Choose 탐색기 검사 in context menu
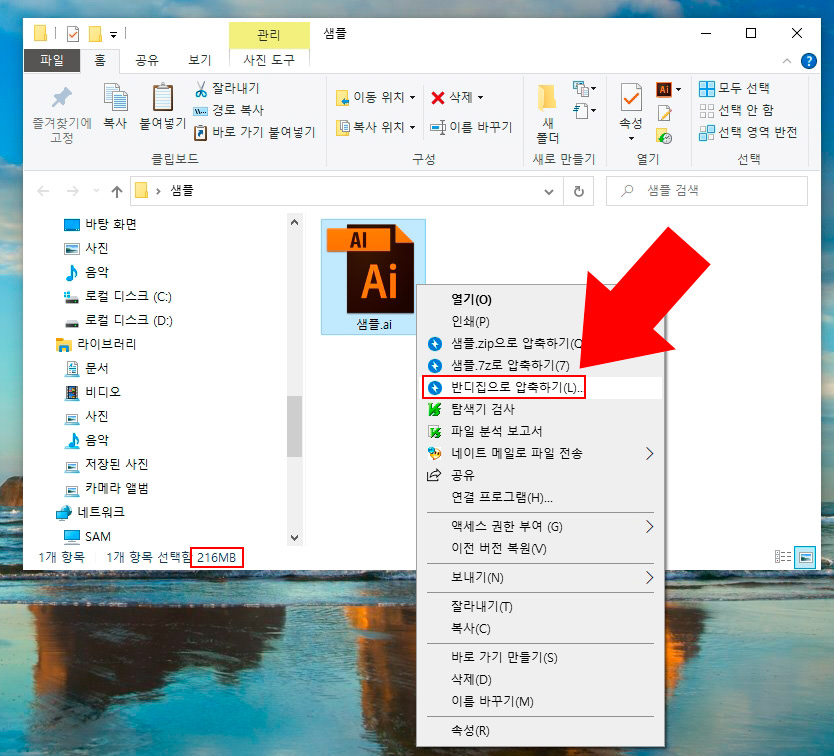The width and height of the screenshot is (834, 756). pos(482,409)
